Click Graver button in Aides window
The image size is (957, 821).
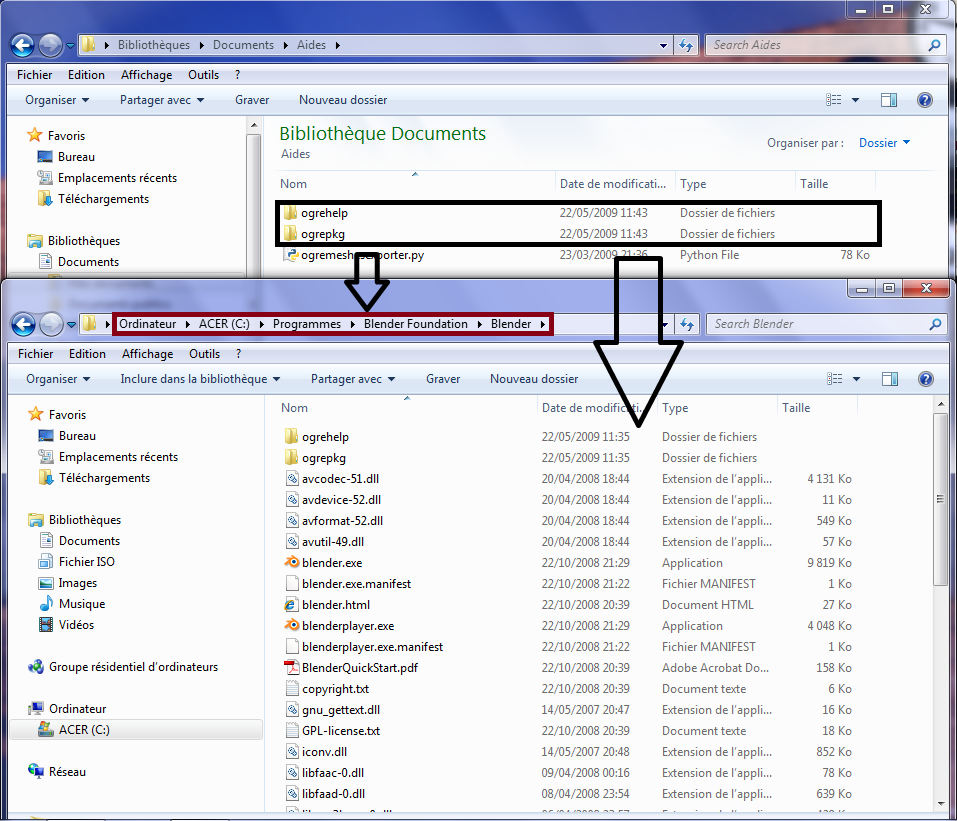tap(252, 100)
